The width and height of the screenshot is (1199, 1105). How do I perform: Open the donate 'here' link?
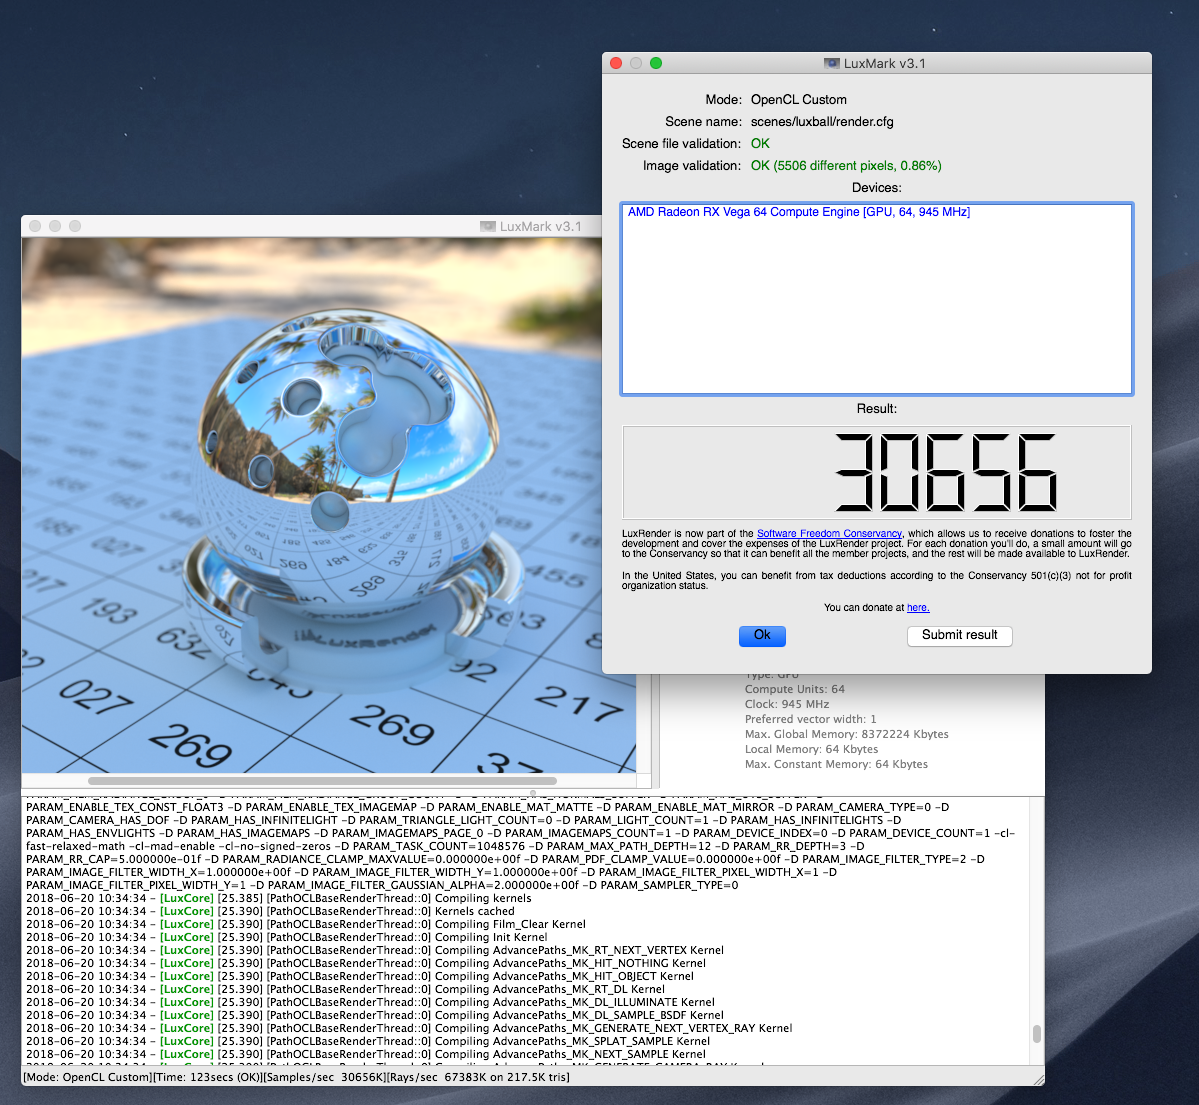[x=918, y=608]
